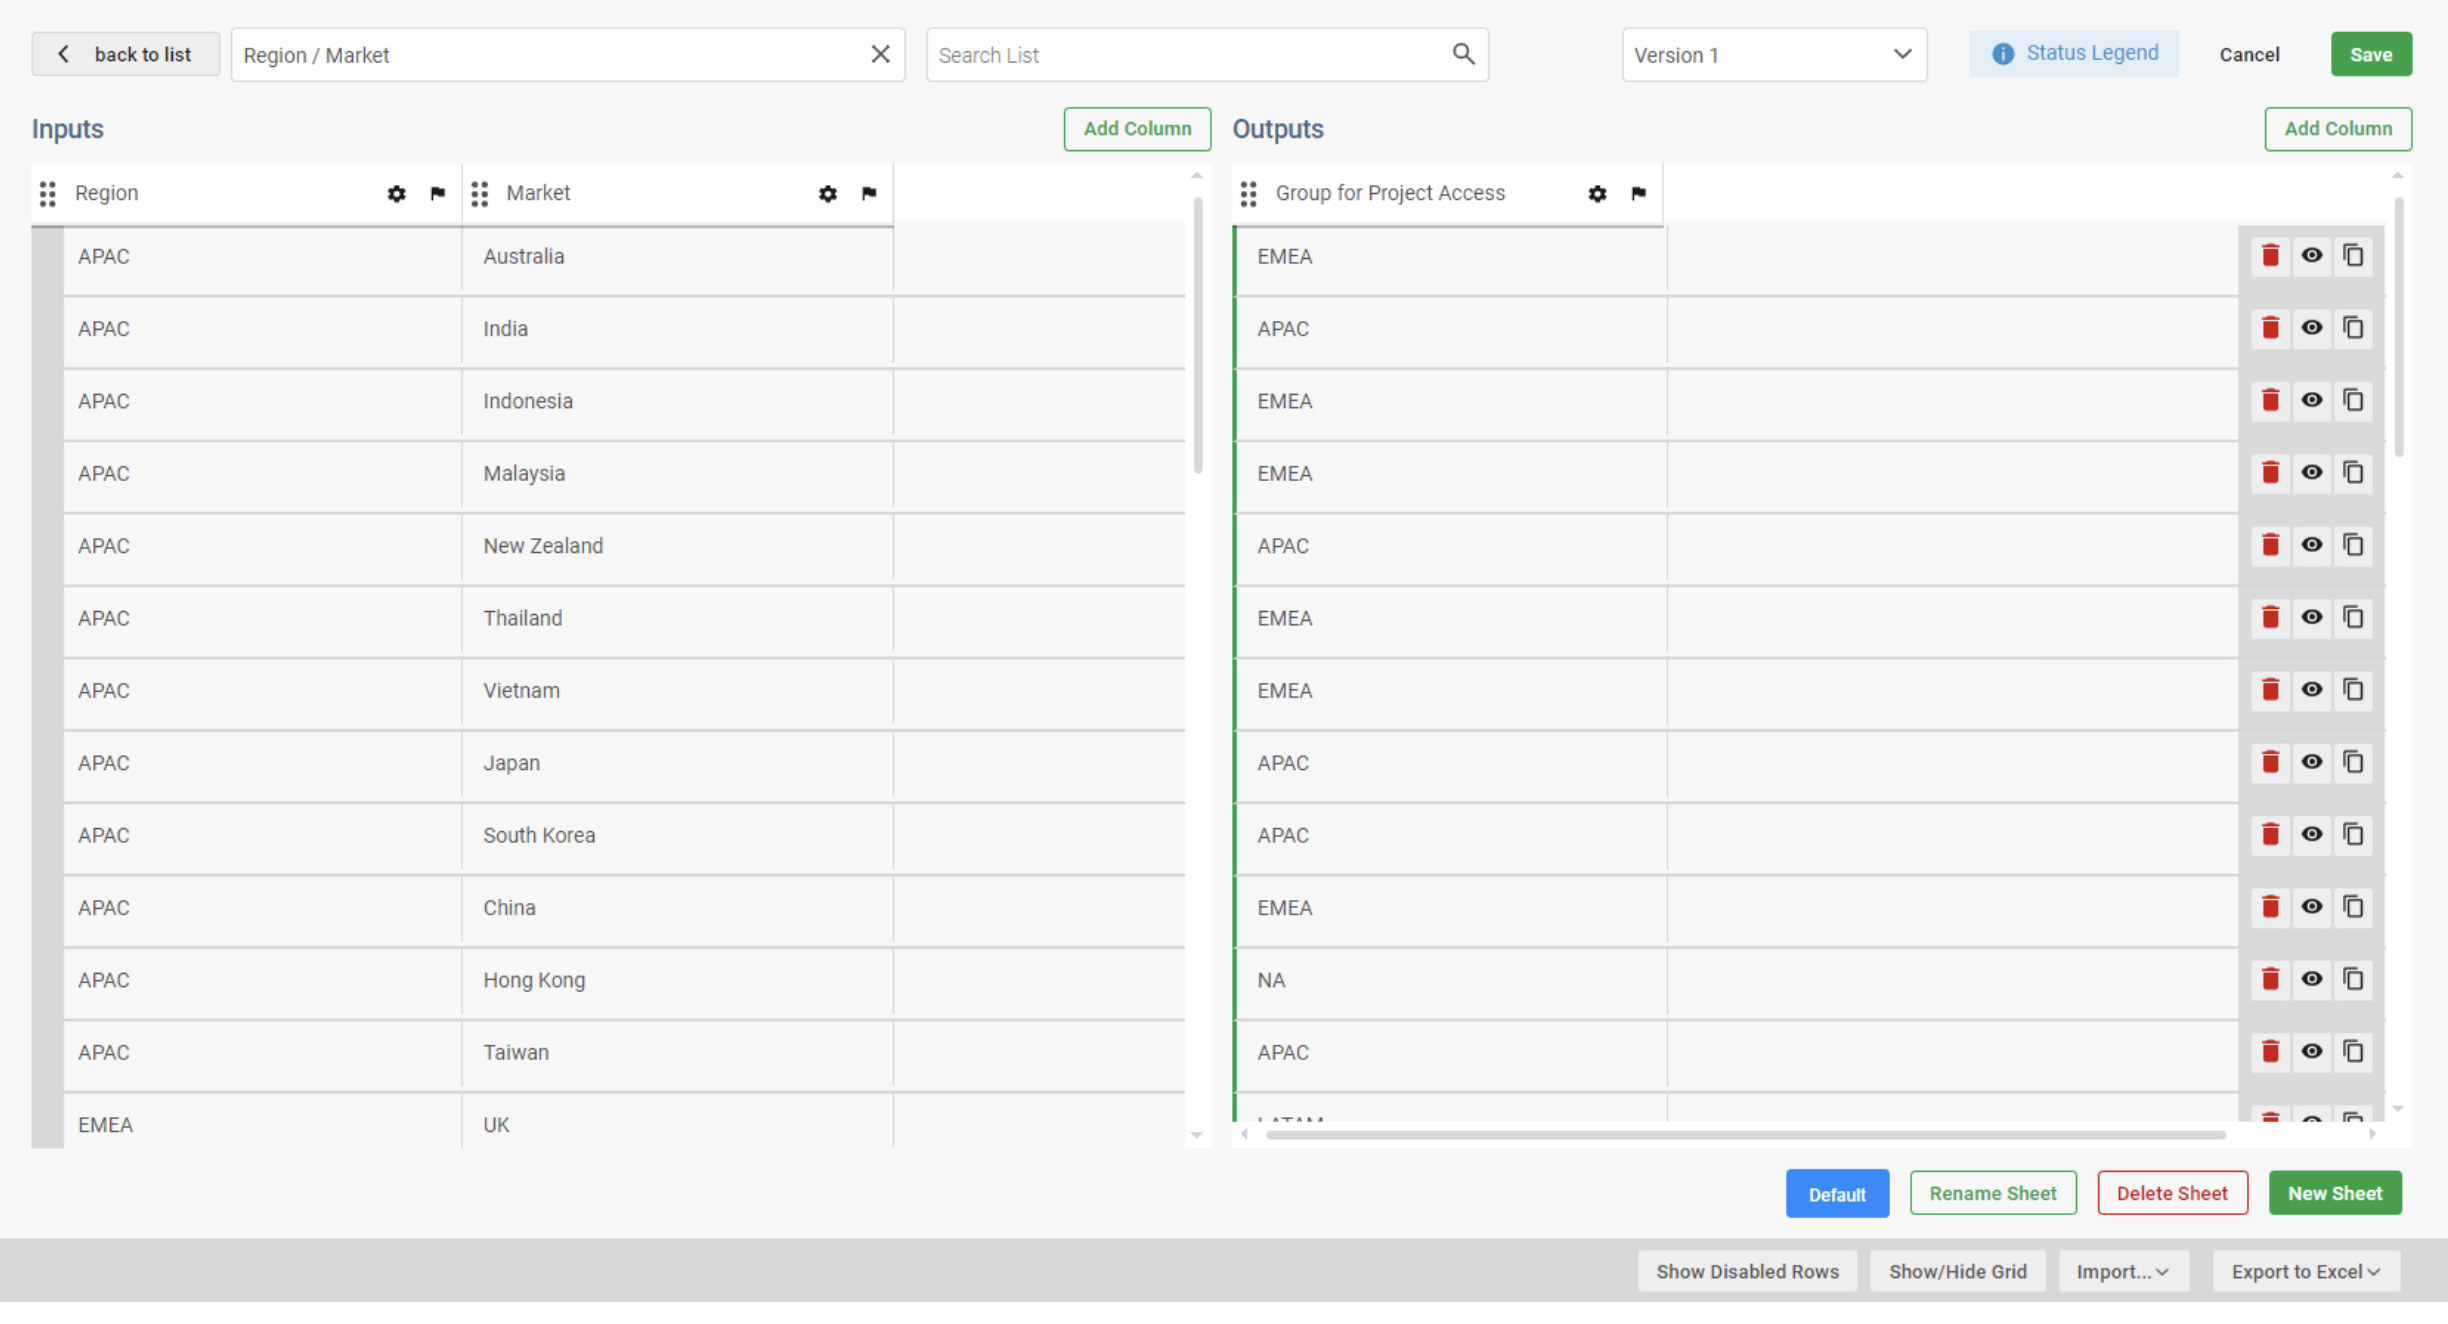Click the search magnifier icon

point(1463,54)
